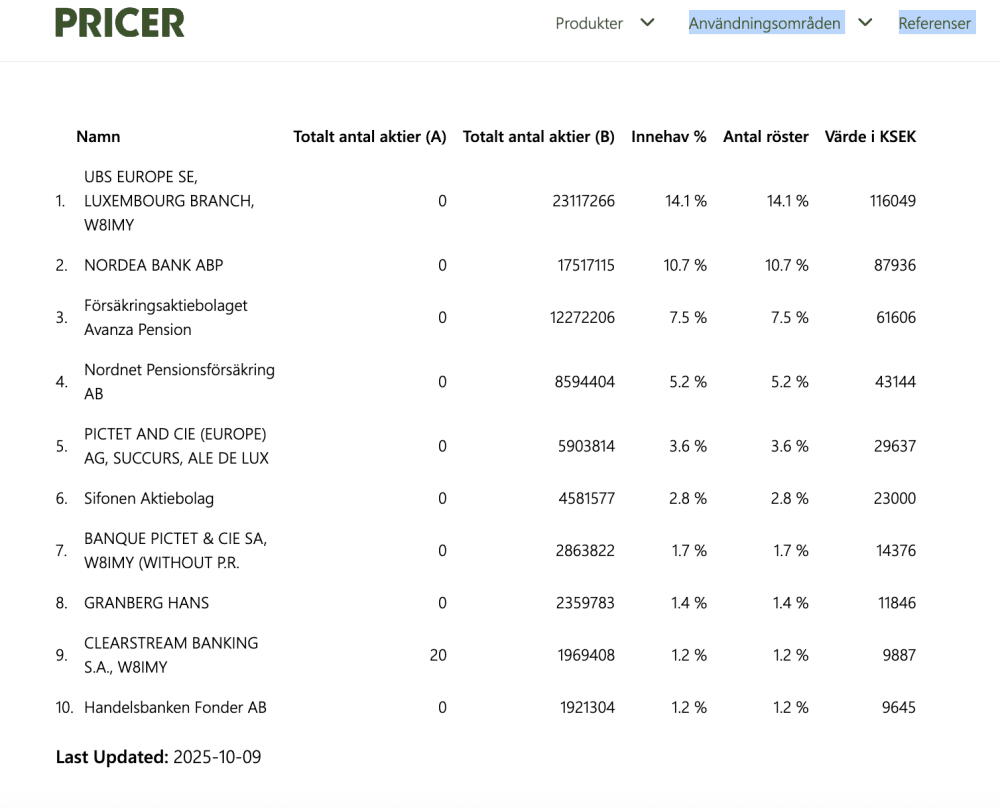1000x808 pixels.
Task: Click Antal röster 7.5 % for Avanza
Action: click(790, 318)
